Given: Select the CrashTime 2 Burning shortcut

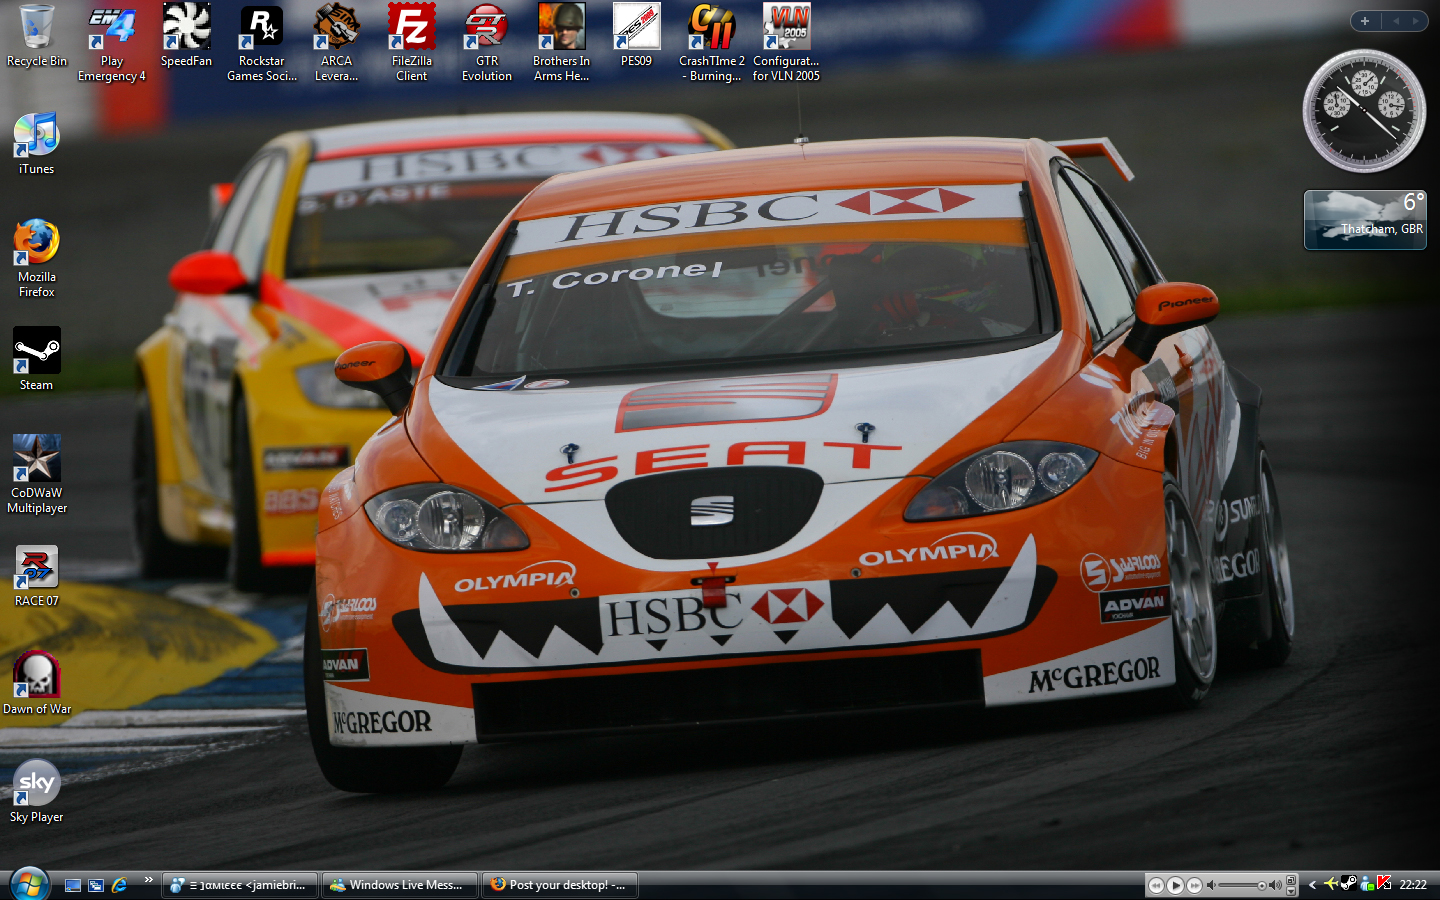Looking at the screenshot, I should click(x=711, y=43).
